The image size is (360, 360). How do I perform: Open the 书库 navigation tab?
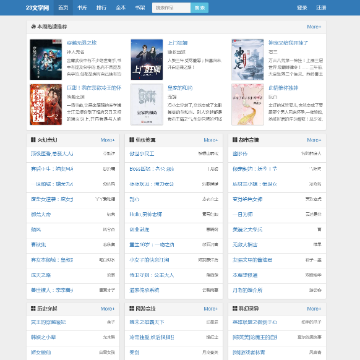tap(82, 8)
